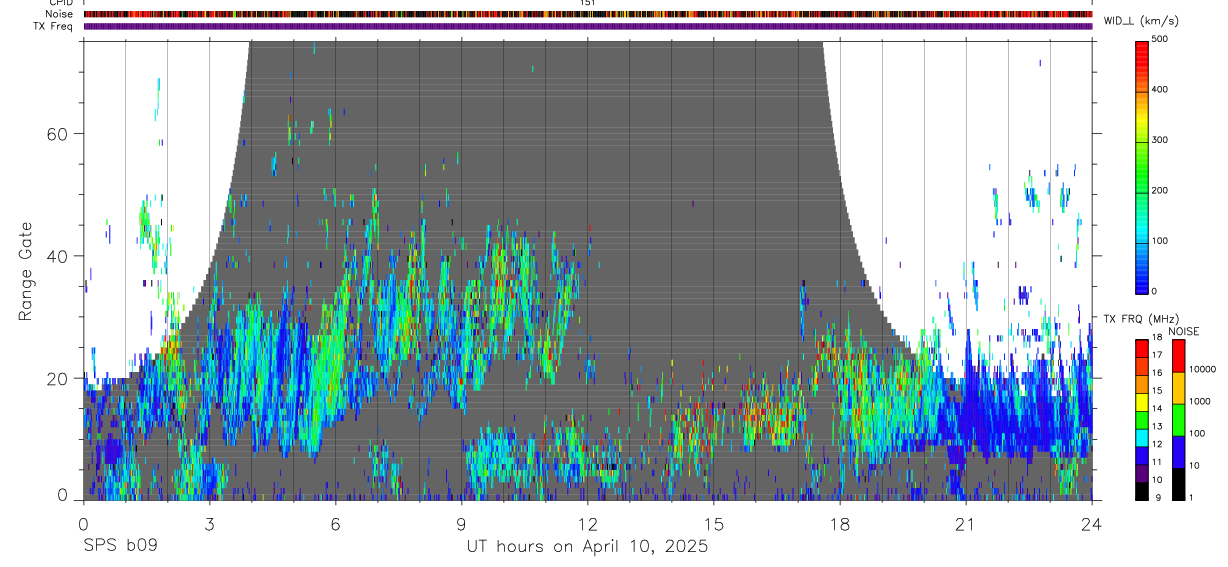This screenshot has width=1228, height=567.
Task: Click the 18 label on frequency scale
Action: pos(1156,337)
